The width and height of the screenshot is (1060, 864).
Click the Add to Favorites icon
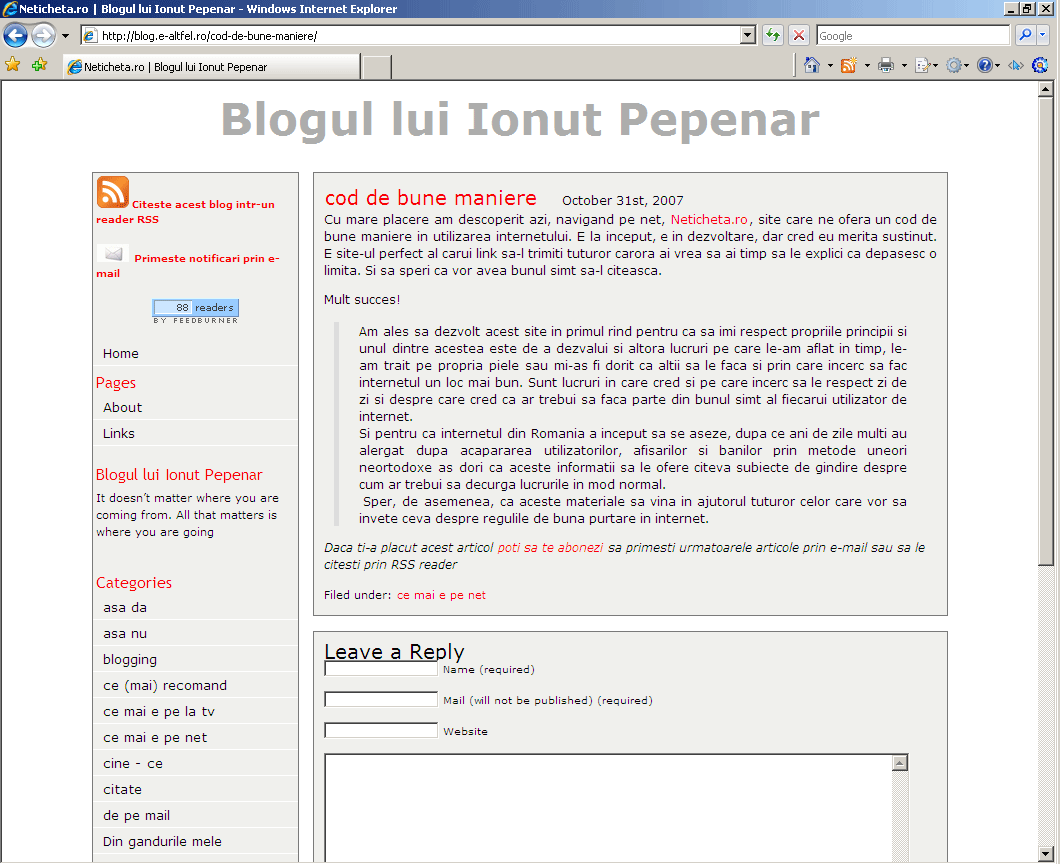39,65
